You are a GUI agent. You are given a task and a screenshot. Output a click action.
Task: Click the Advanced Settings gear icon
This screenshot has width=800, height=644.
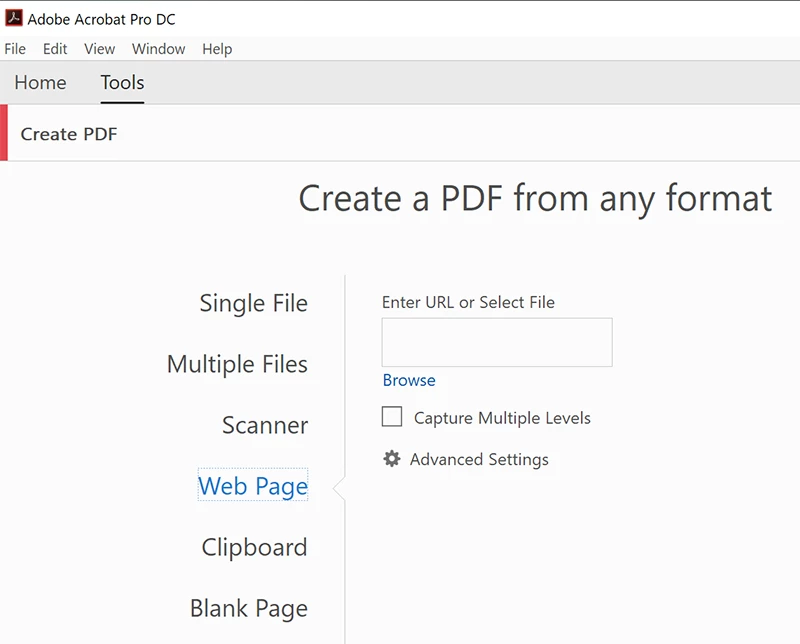click(x=392, y=459)
